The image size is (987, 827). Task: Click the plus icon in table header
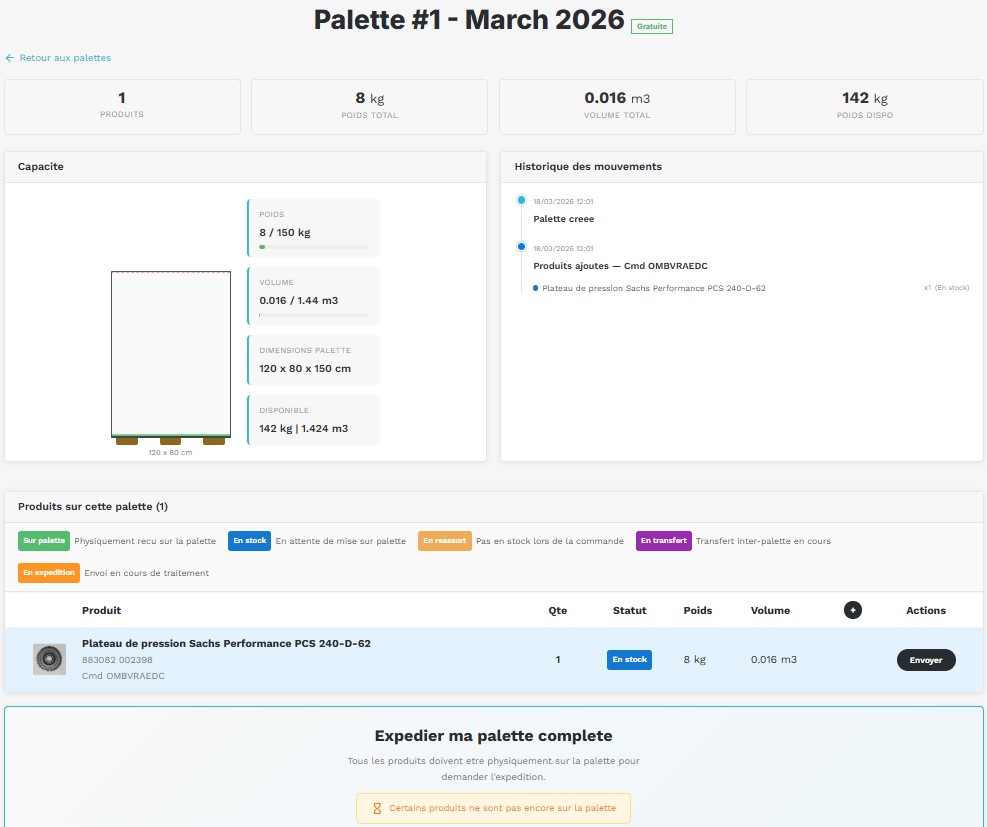[x=852, y=610]
